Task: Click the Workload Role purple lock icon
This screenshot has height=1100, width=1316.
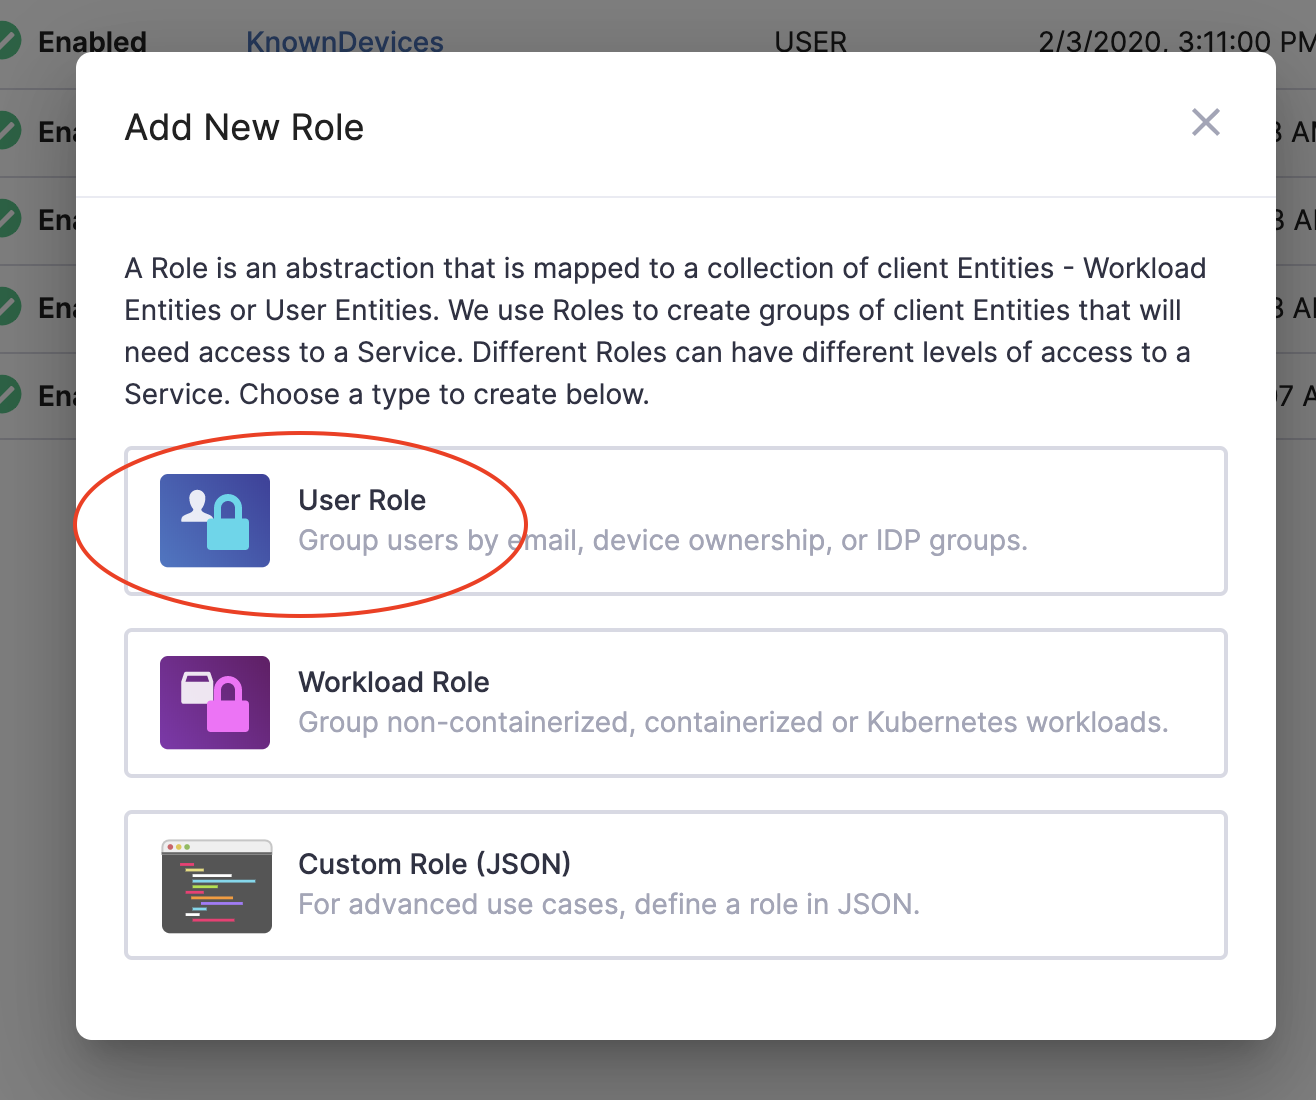Action: [x=215, y=702]
